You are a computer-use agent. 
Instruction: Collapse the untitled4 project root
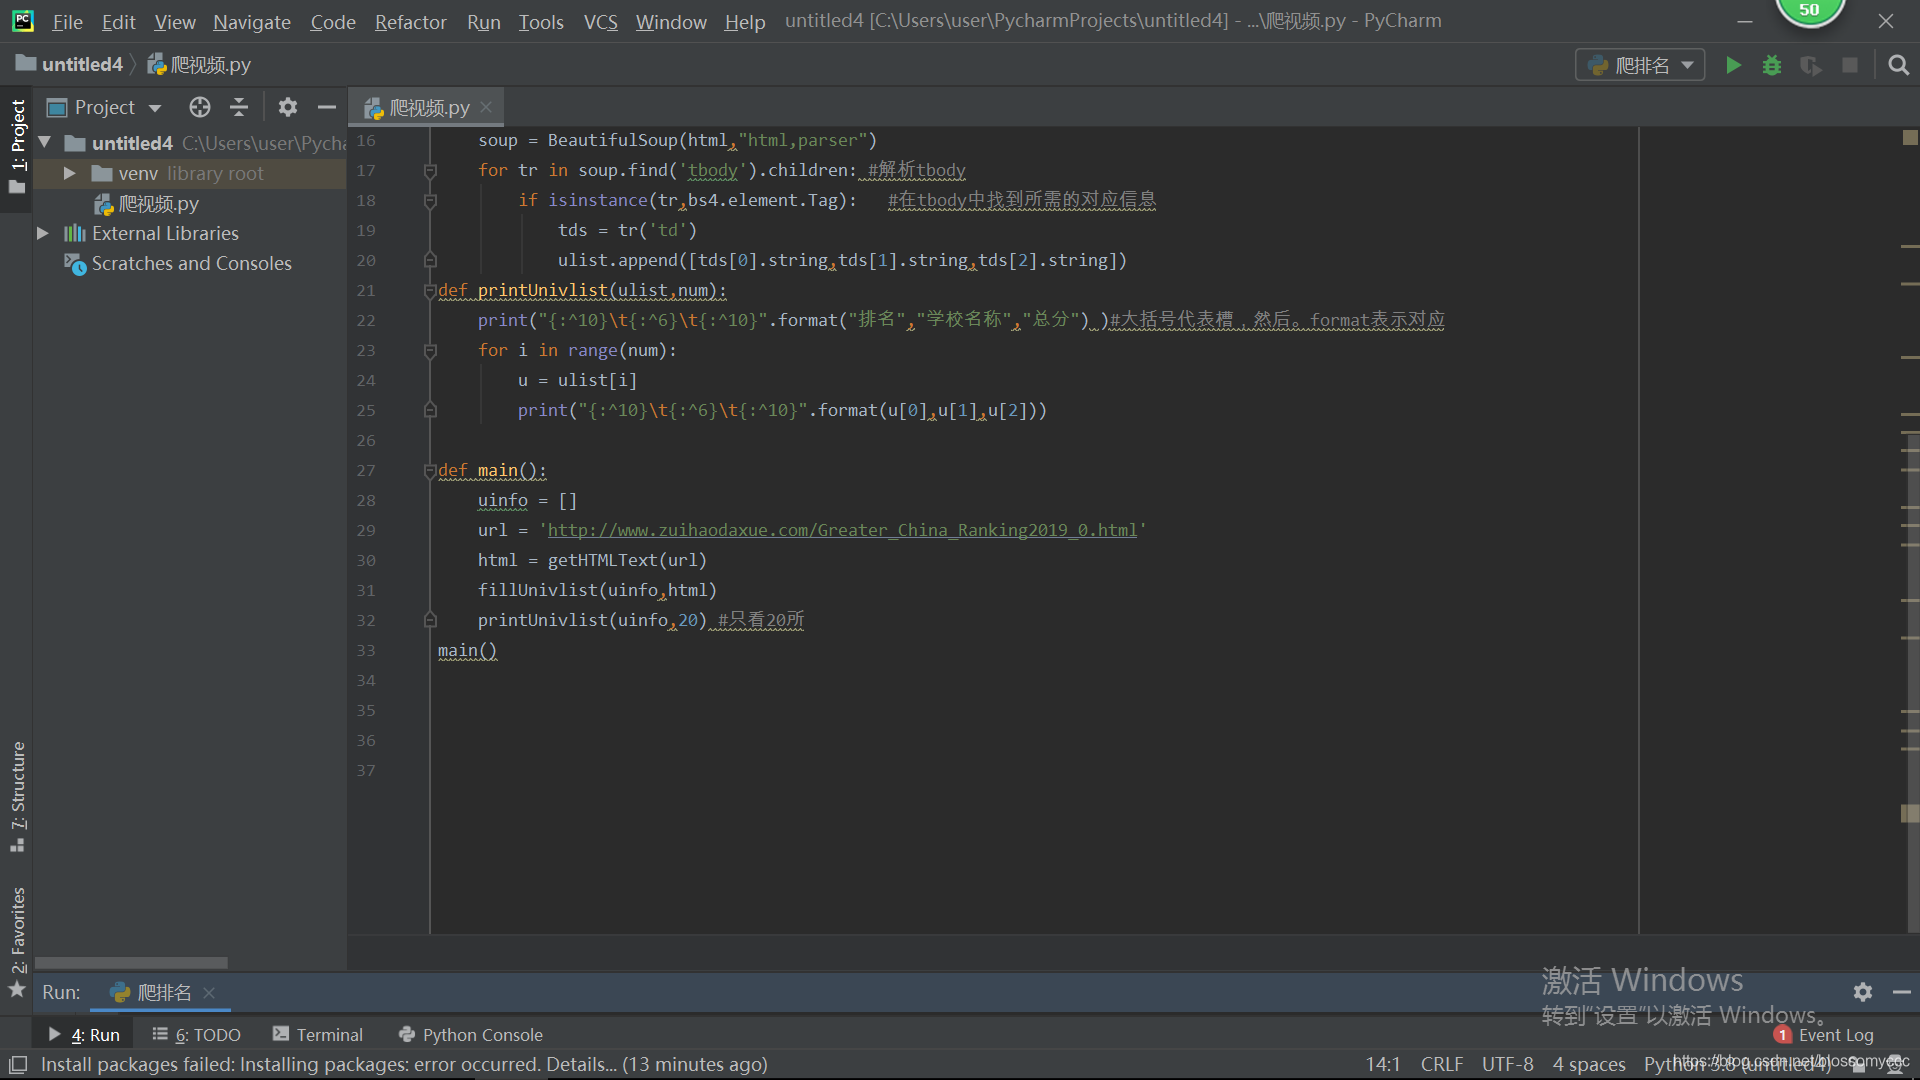tap(44, 143)
